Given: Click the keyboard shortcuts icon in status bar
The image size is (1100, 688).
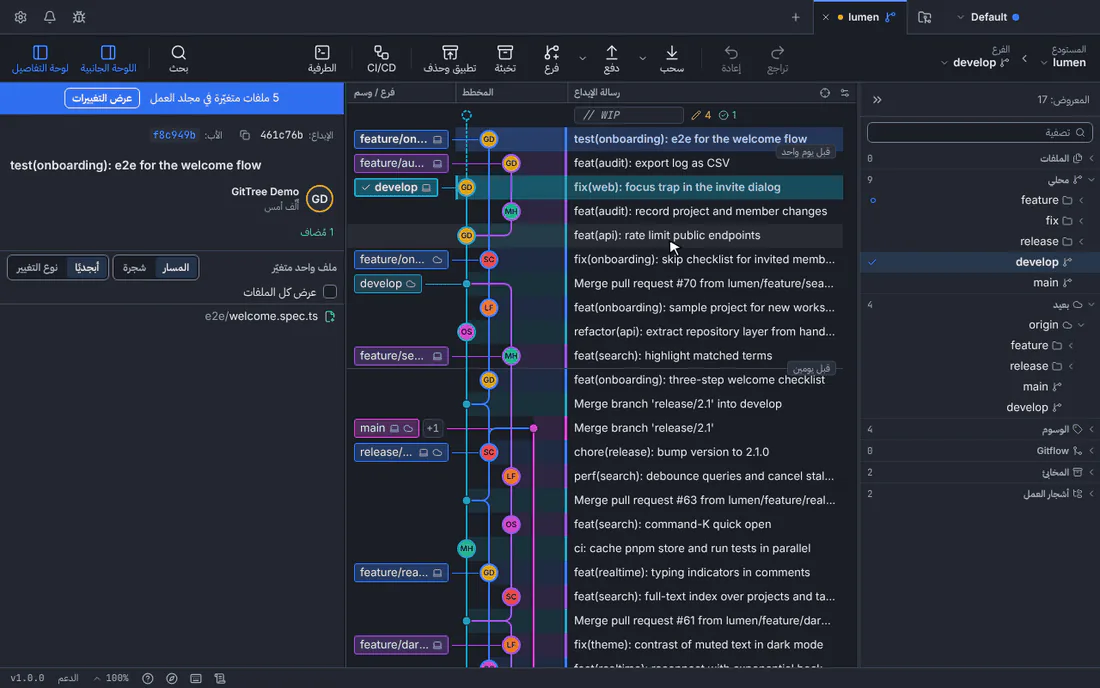Looking at the screenshot, I should click(x=196, y=678).
